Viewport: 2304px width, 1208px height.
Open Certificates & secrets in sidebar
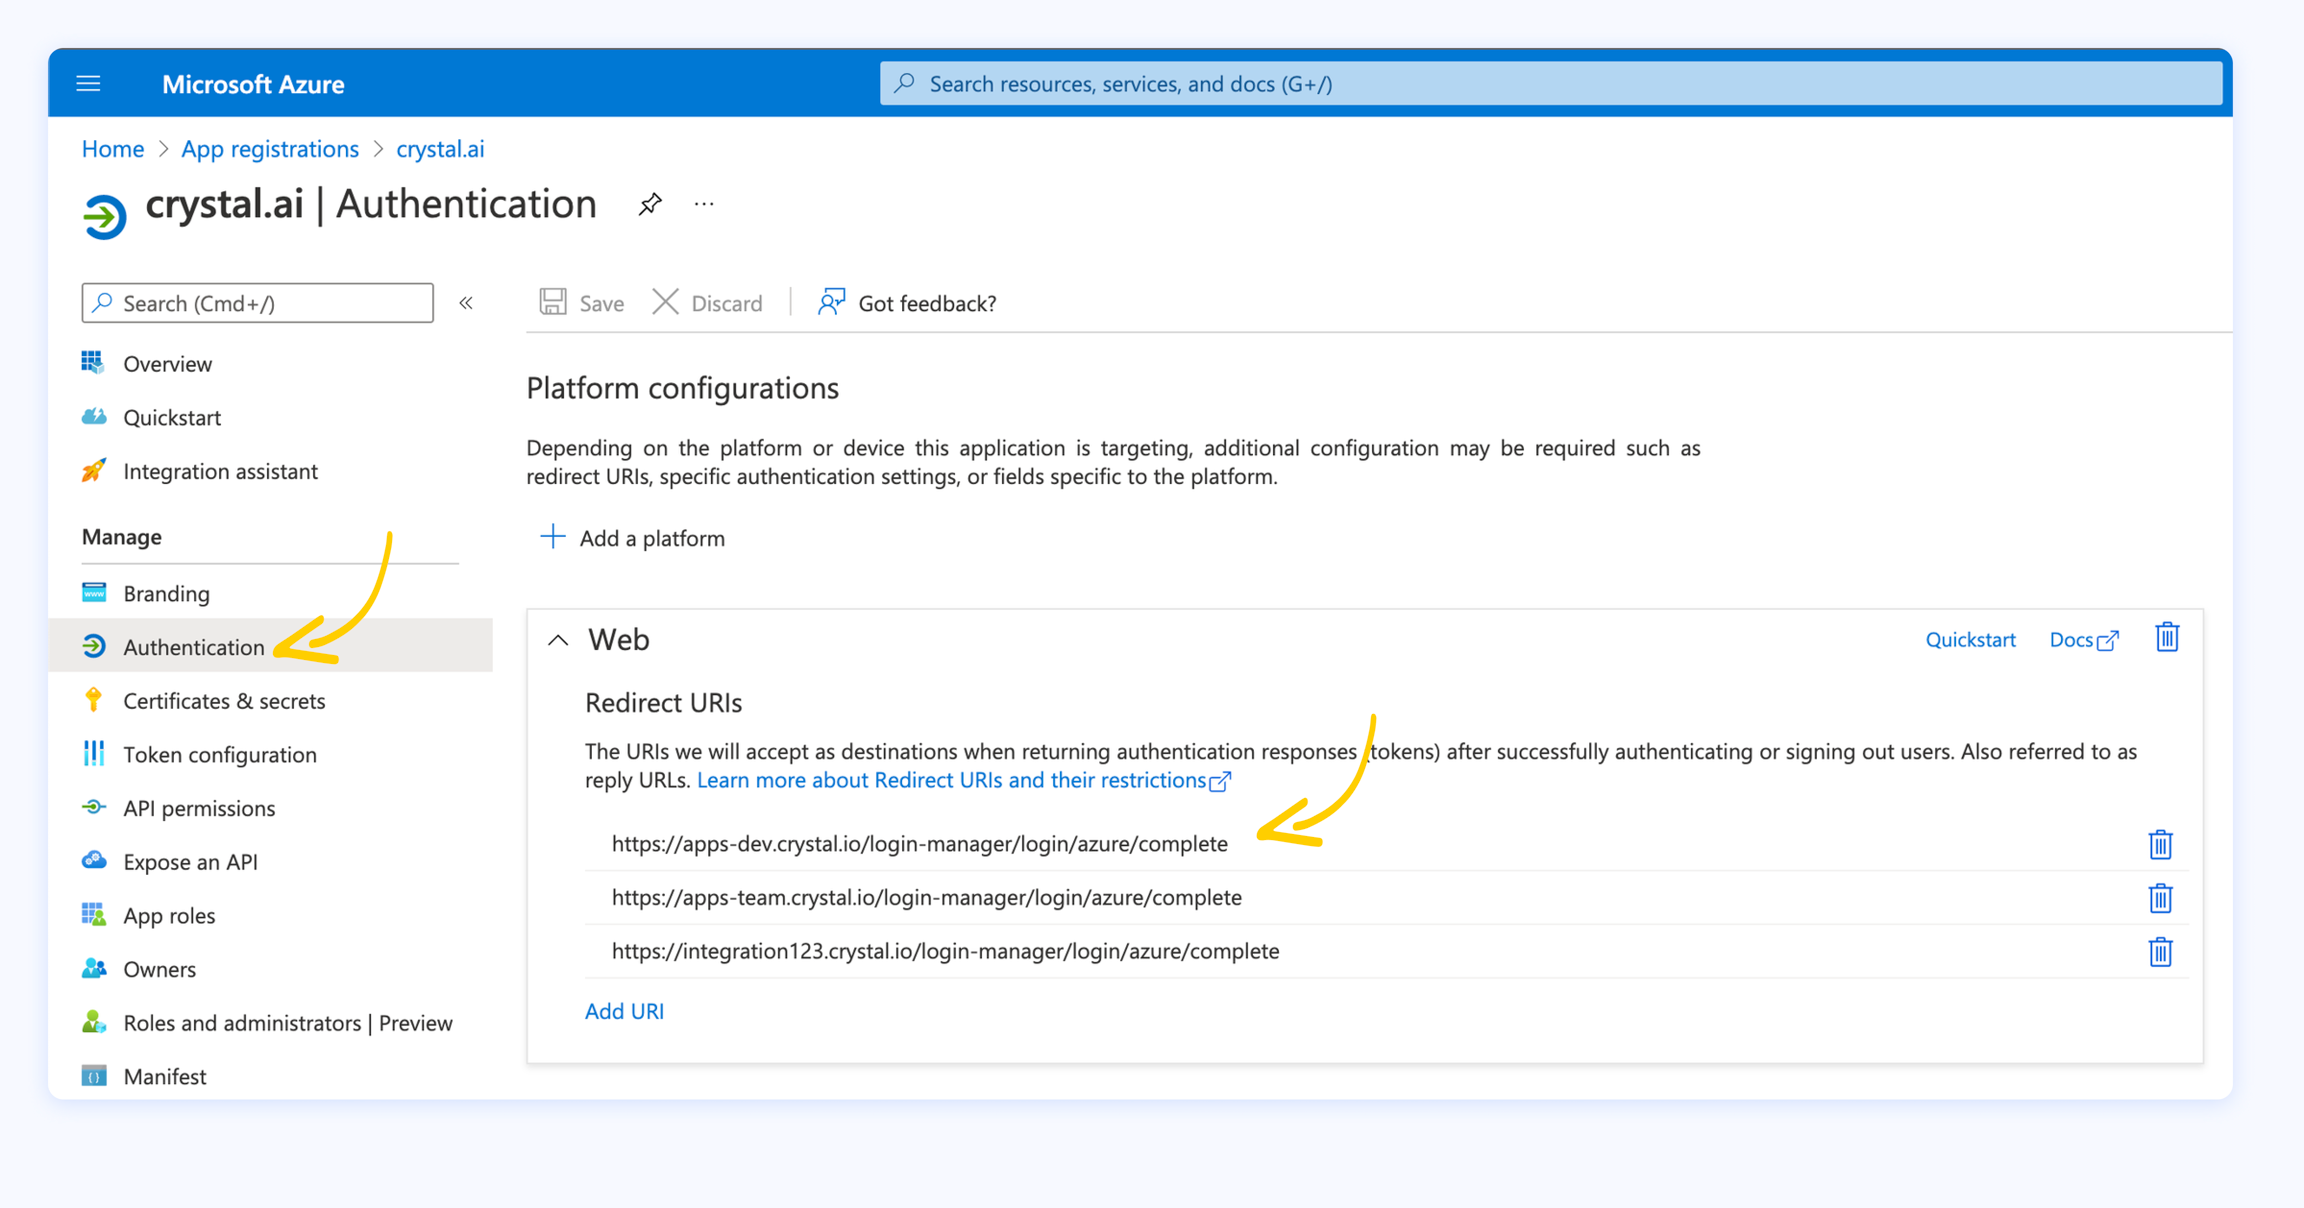224,701
